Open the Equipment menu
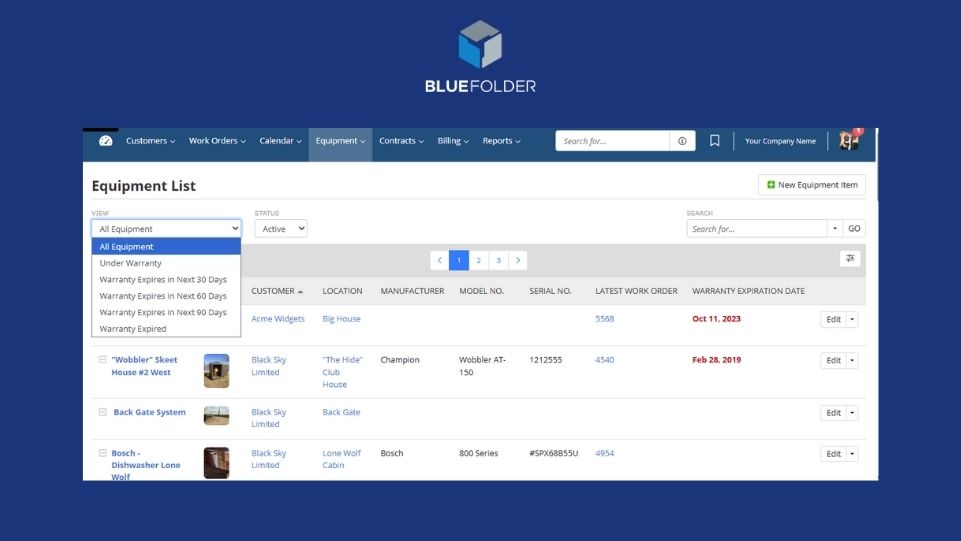Image resolution: width=961 pixels, height=541 pixels. pos(340,141)
